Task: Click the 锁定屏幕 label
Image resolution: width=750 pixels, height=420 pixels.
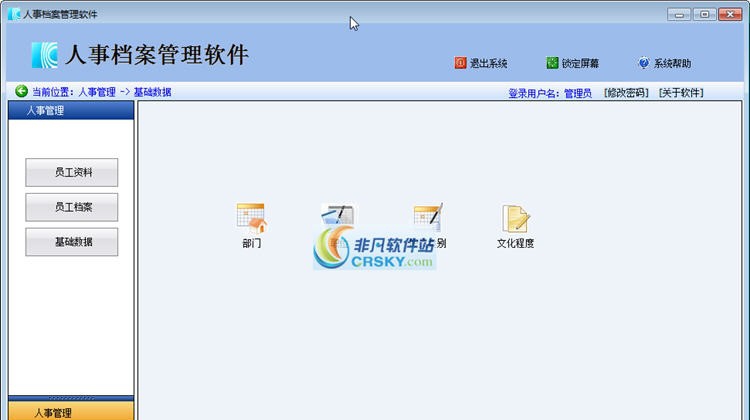Action: [x=580, y=63]
